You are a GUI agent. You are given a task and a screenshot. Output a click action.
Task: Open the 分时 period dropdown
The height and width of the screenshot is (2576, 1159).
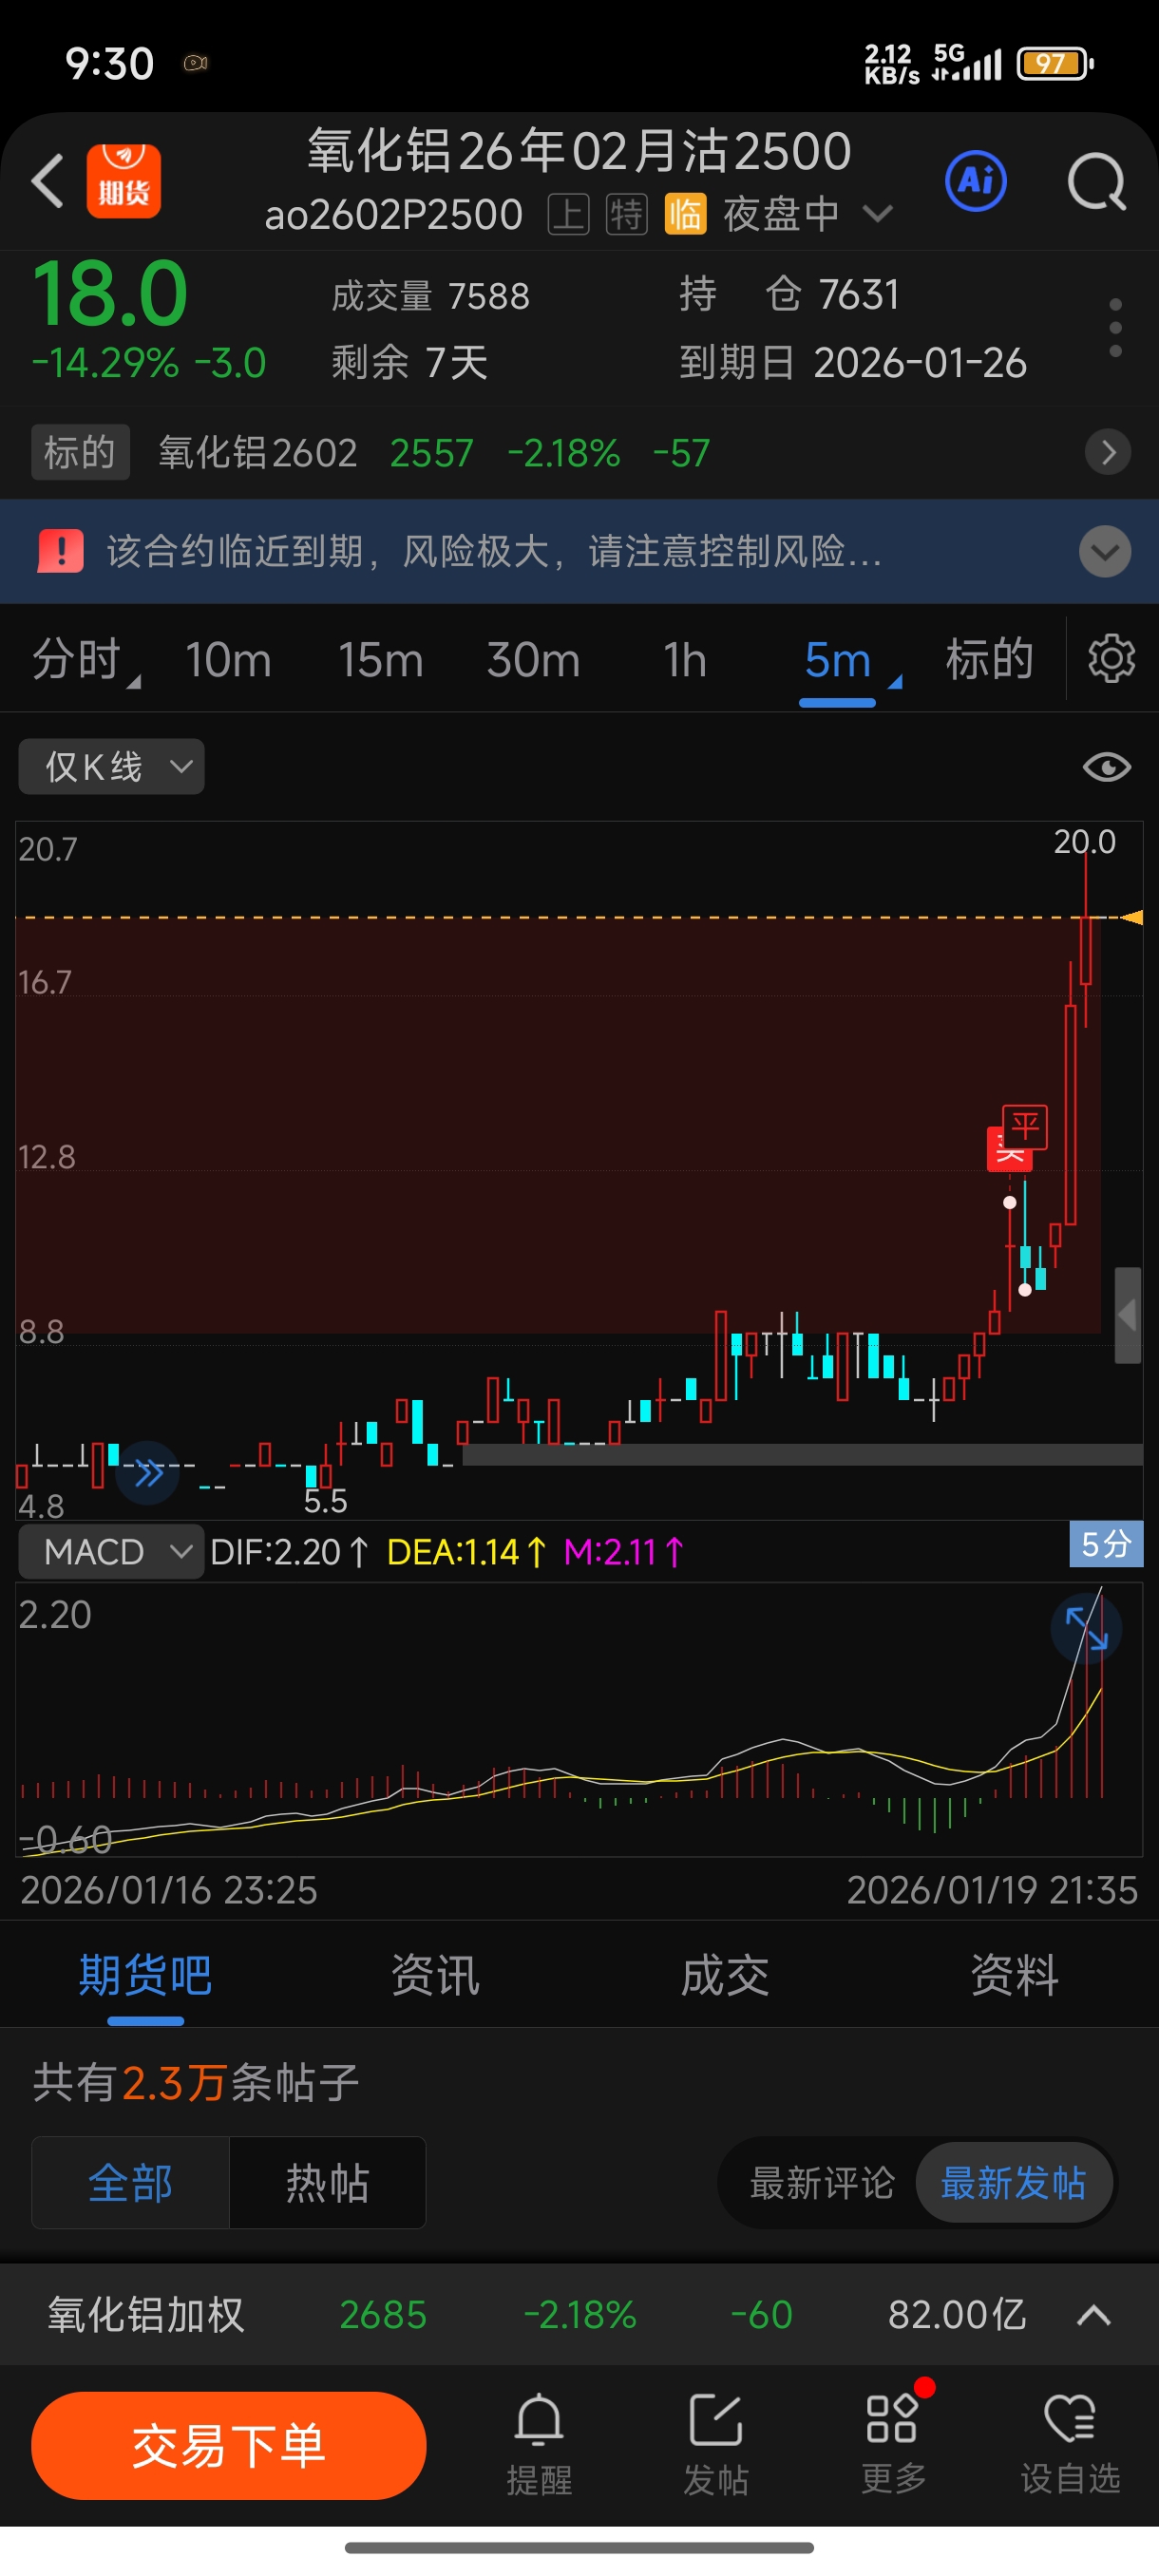(86, 660)
